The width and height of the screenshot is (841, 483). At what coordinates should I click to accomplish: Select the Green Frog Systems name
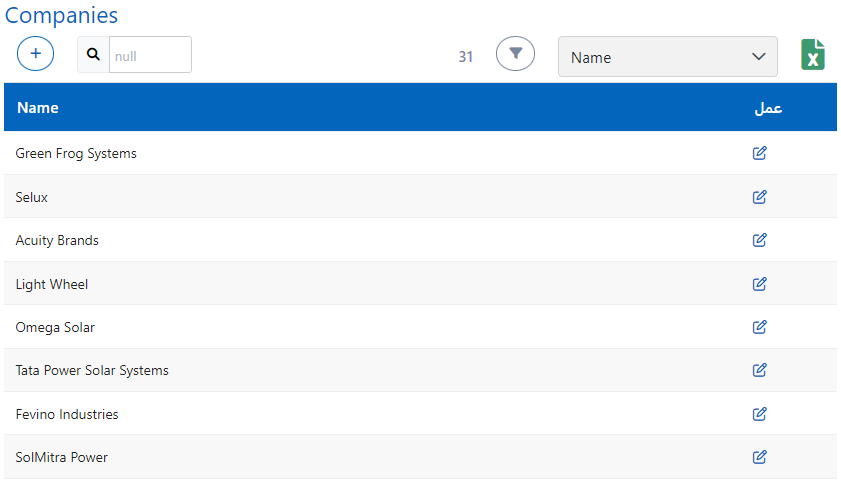(76, 154)
